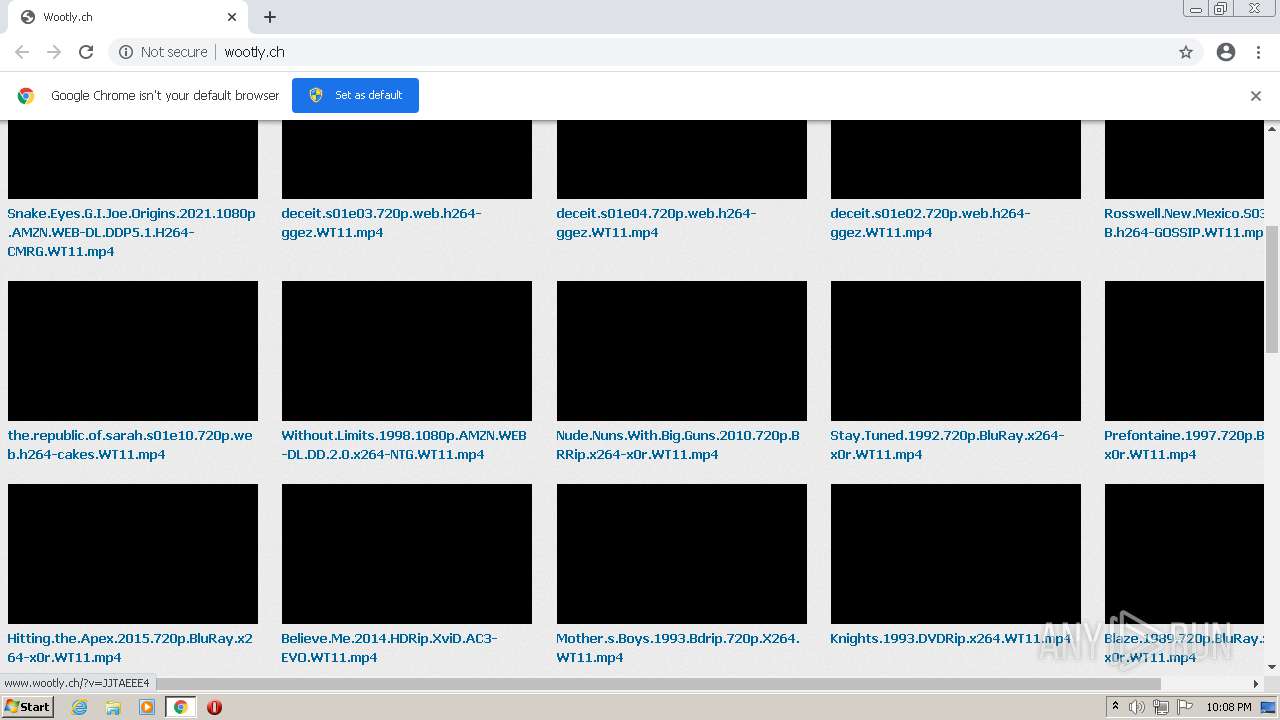Click the browser Forward arrow
Screen dimensions: 1280x720
click(x=54, y=52)
